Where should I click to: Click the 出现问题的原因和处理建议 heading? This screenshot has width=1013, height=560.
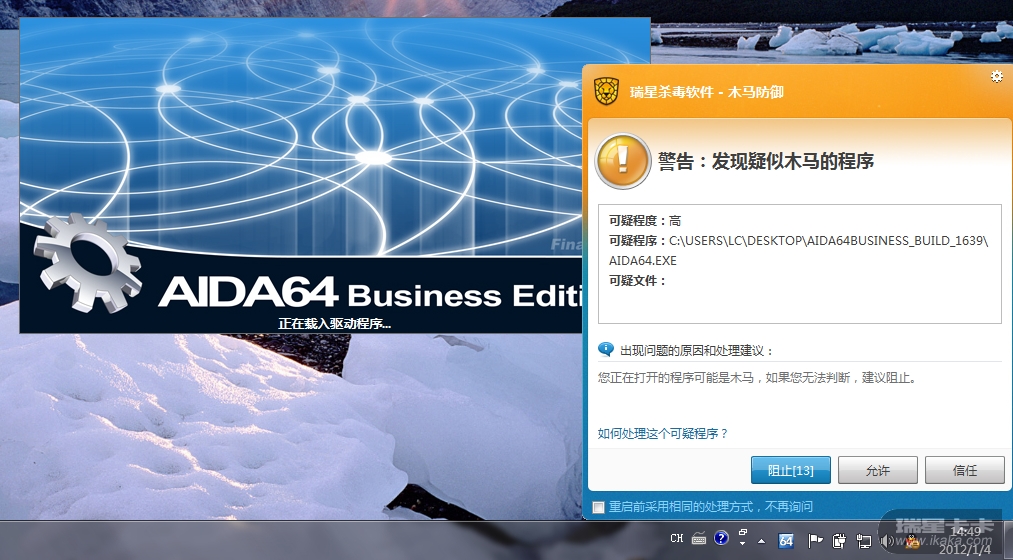tap(696, 351)
